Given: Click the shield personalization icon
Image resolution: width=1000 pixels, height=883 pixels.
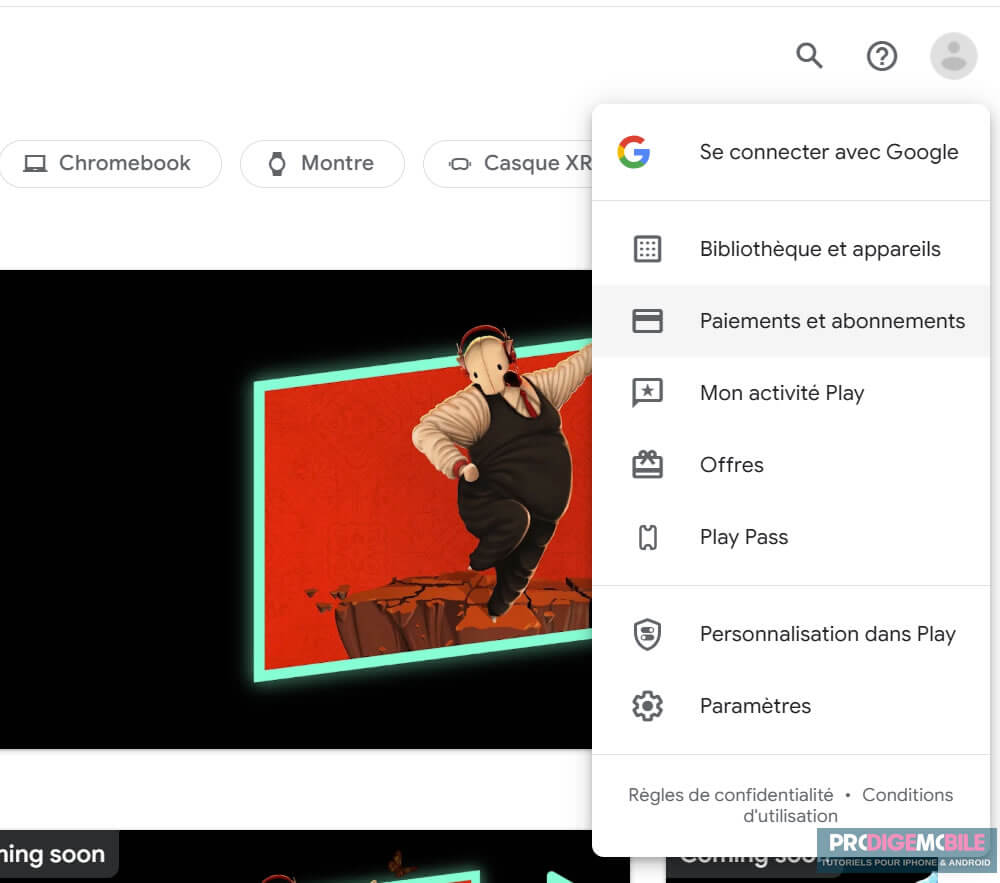Looking at the screenshot, I should click(x=647, y=634).
